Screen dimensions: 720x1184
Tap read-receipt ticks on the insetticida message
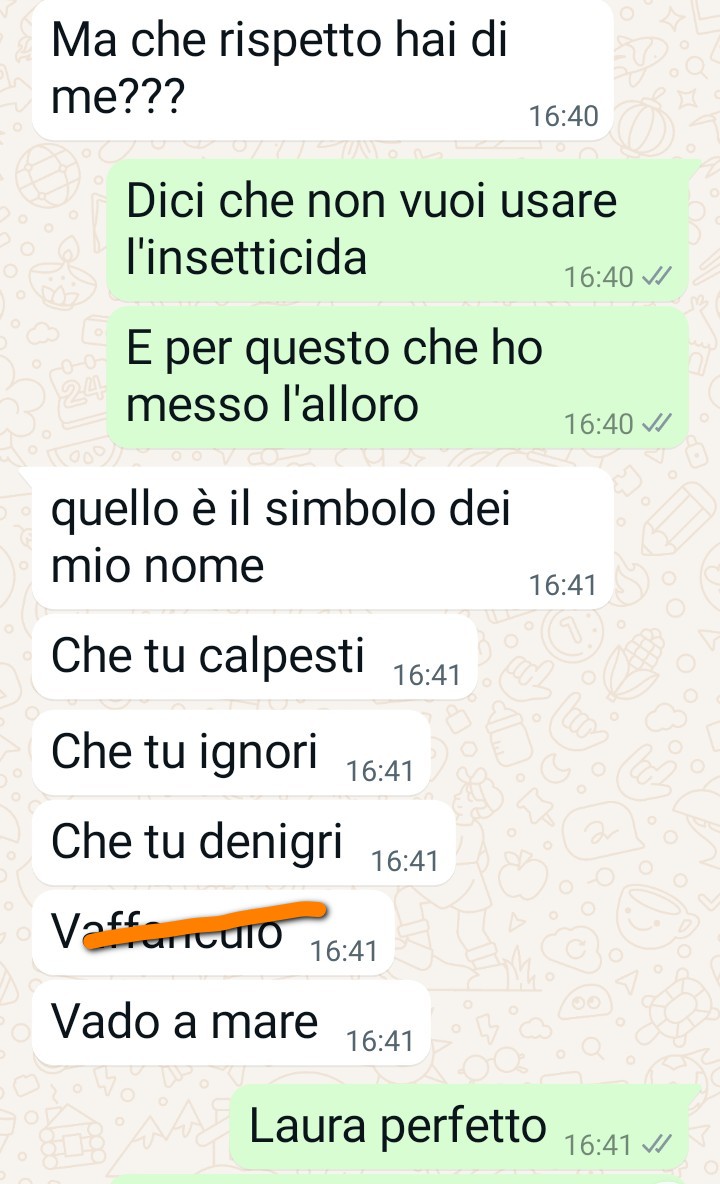click(656, 277)
